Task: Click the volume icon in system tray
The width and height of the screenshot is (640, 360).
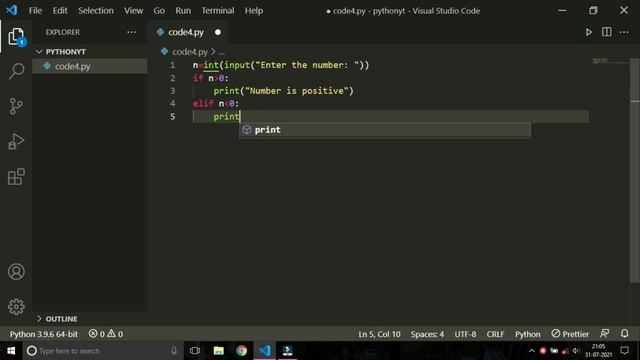Action: 576,351
